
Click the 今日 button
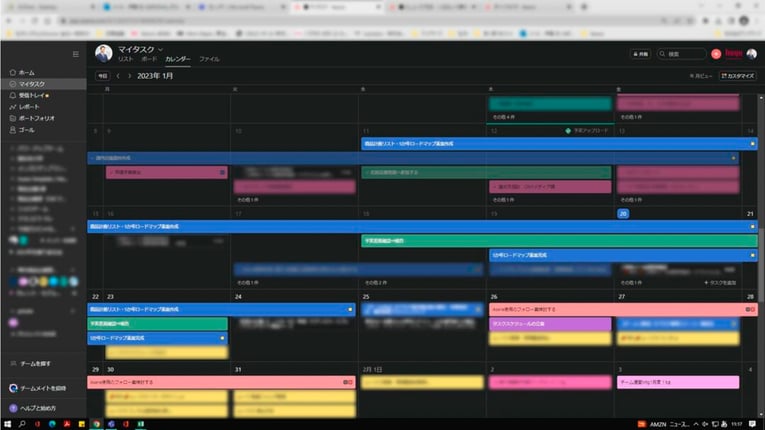tap(101, 76)
